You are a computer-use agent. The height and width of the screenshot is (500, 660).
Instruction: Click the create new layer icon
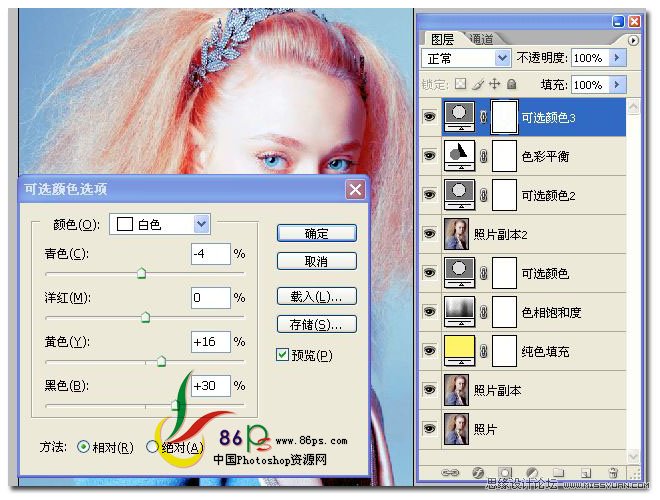(x=586, y=473)
